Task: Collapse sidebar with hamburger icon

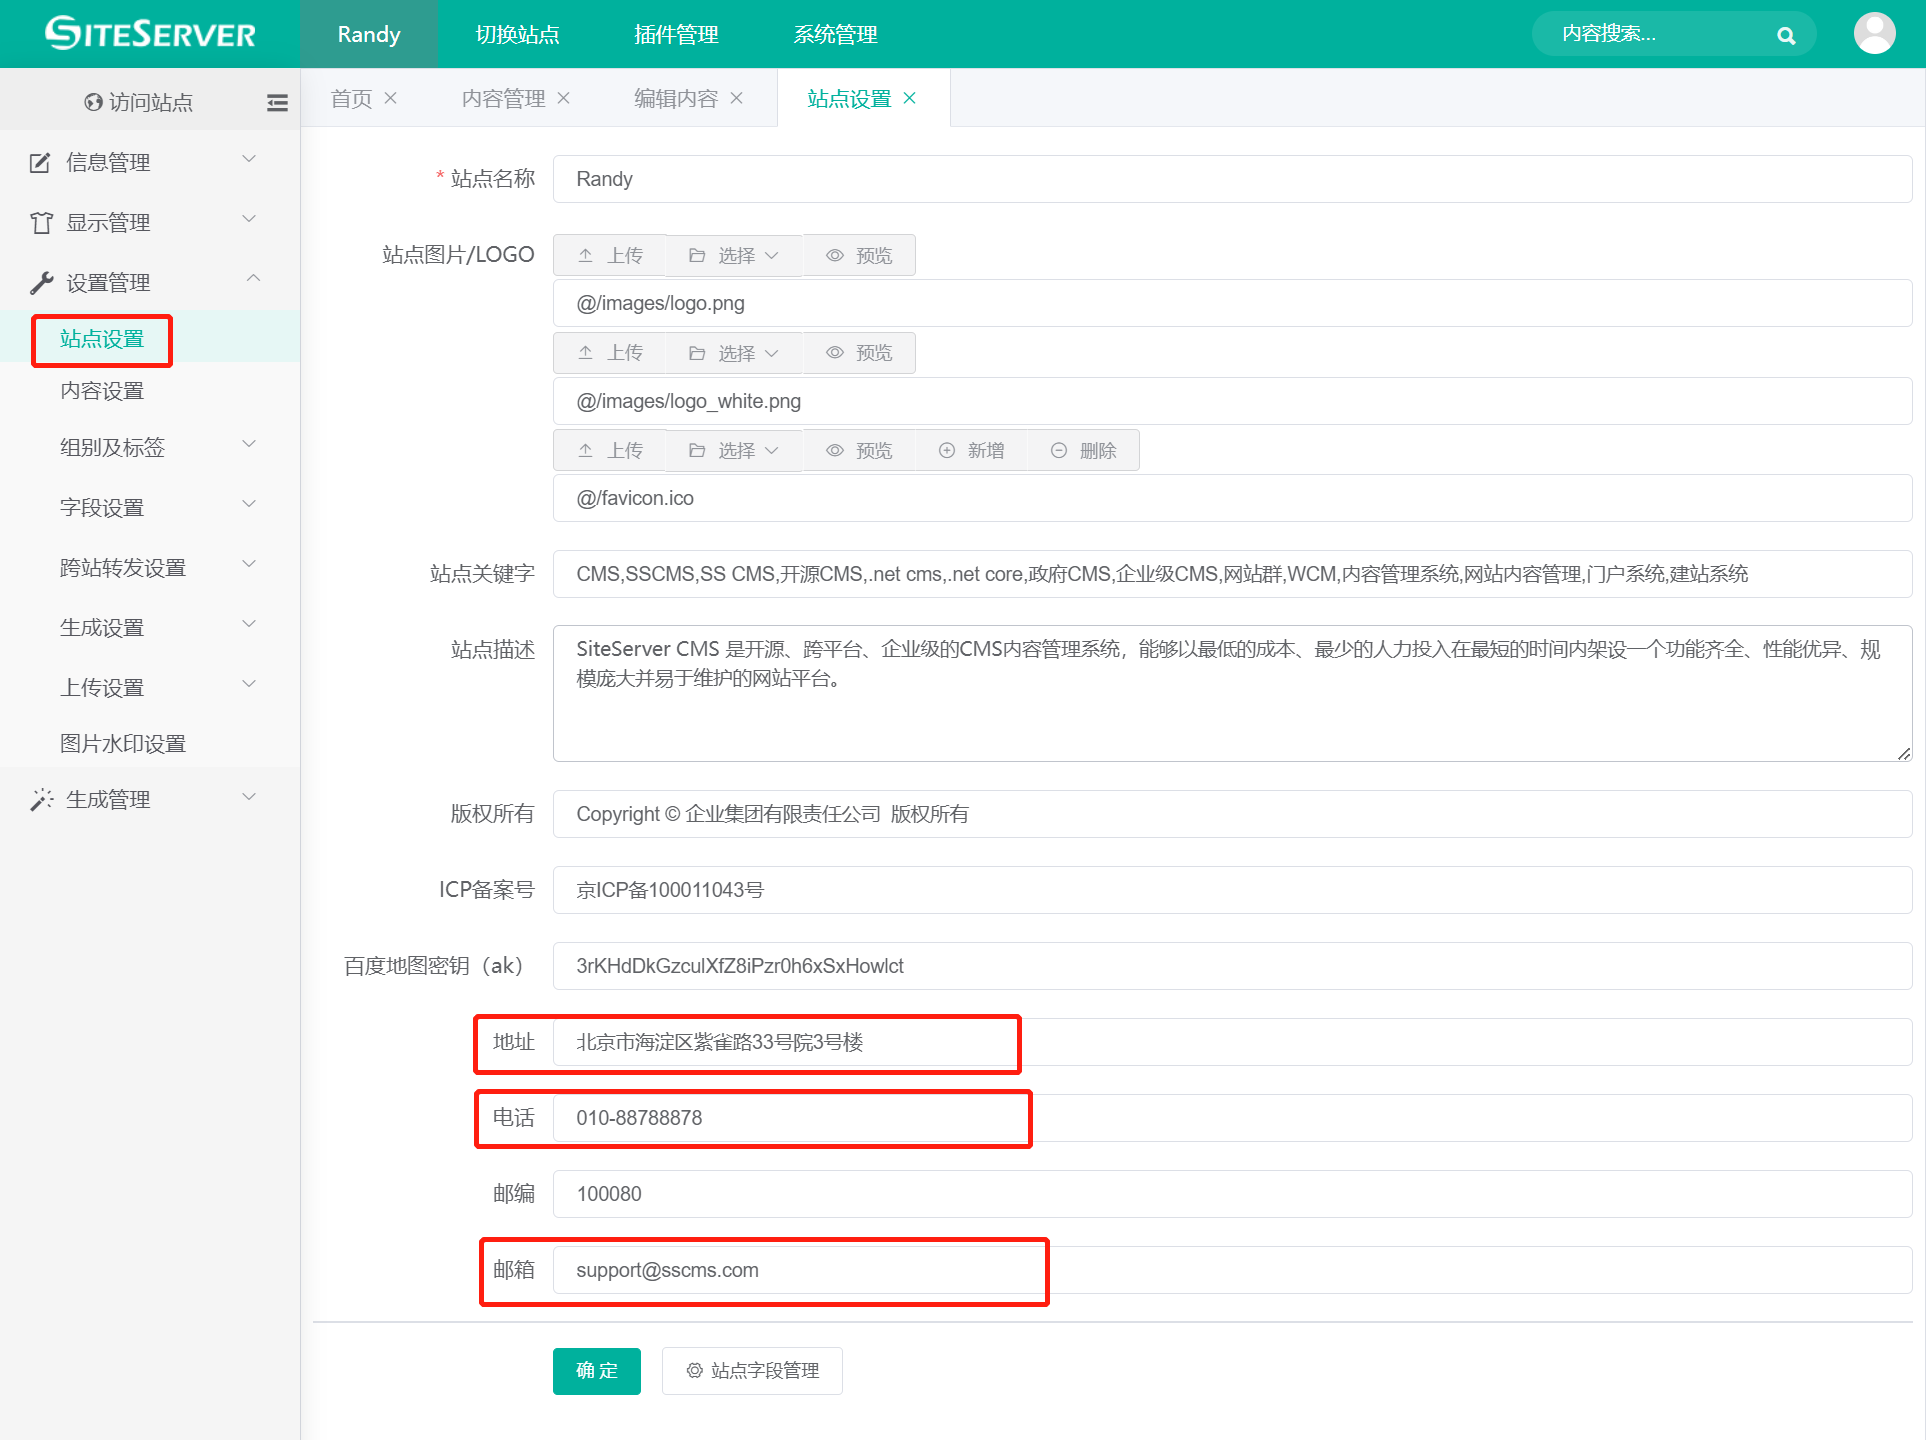Action: pos(277,102)
